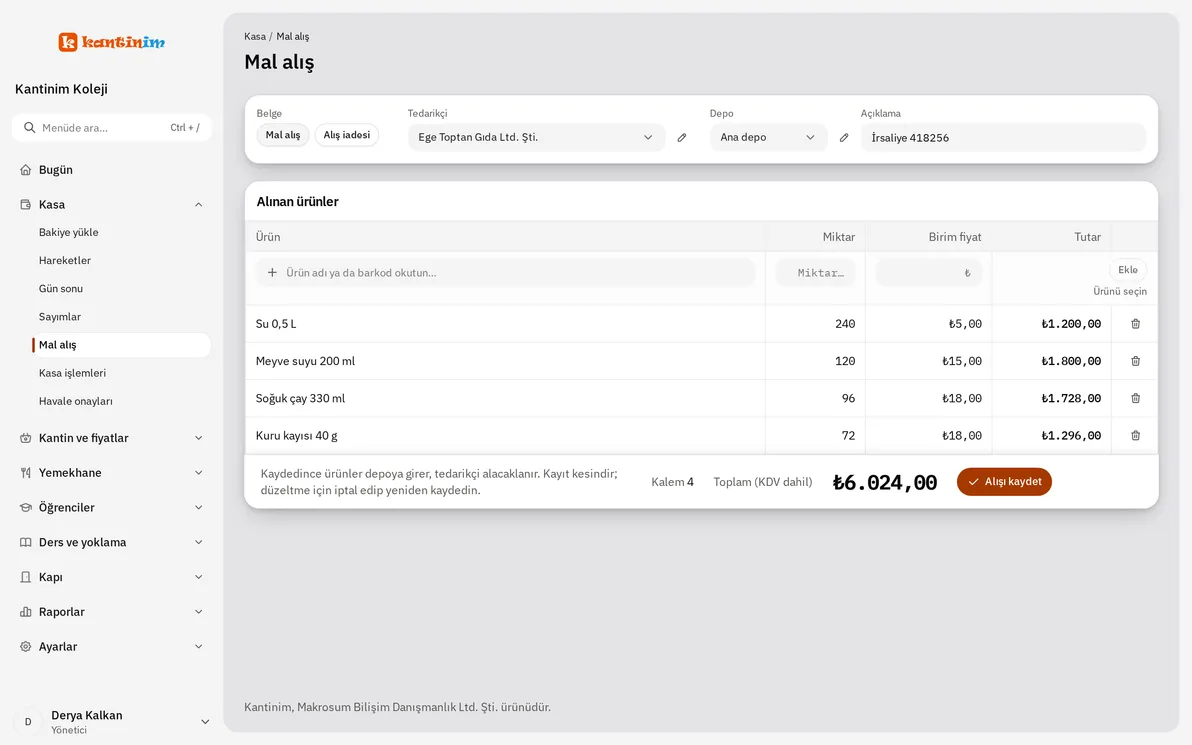Remove the Meyve suyu 200 ml row
Viewport: 1192px width, 745px height.
tap(1135, 361)
